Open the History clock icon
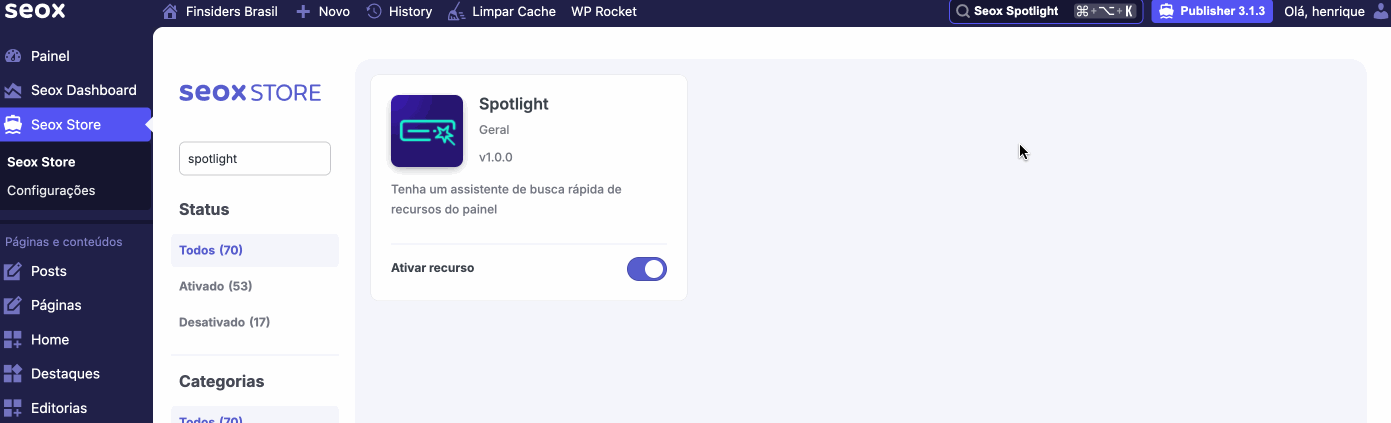Viewport: 1391px width, 423px height. point(374,12)
